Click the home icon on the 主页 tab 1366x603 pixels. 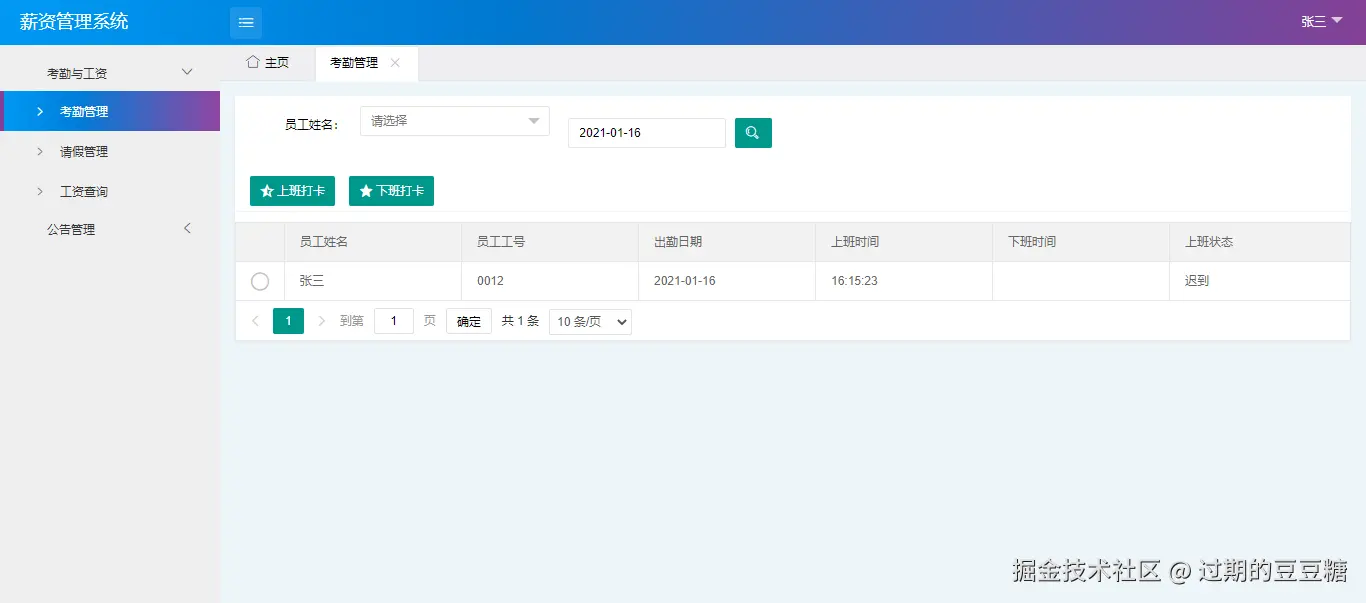click(255, 62)
